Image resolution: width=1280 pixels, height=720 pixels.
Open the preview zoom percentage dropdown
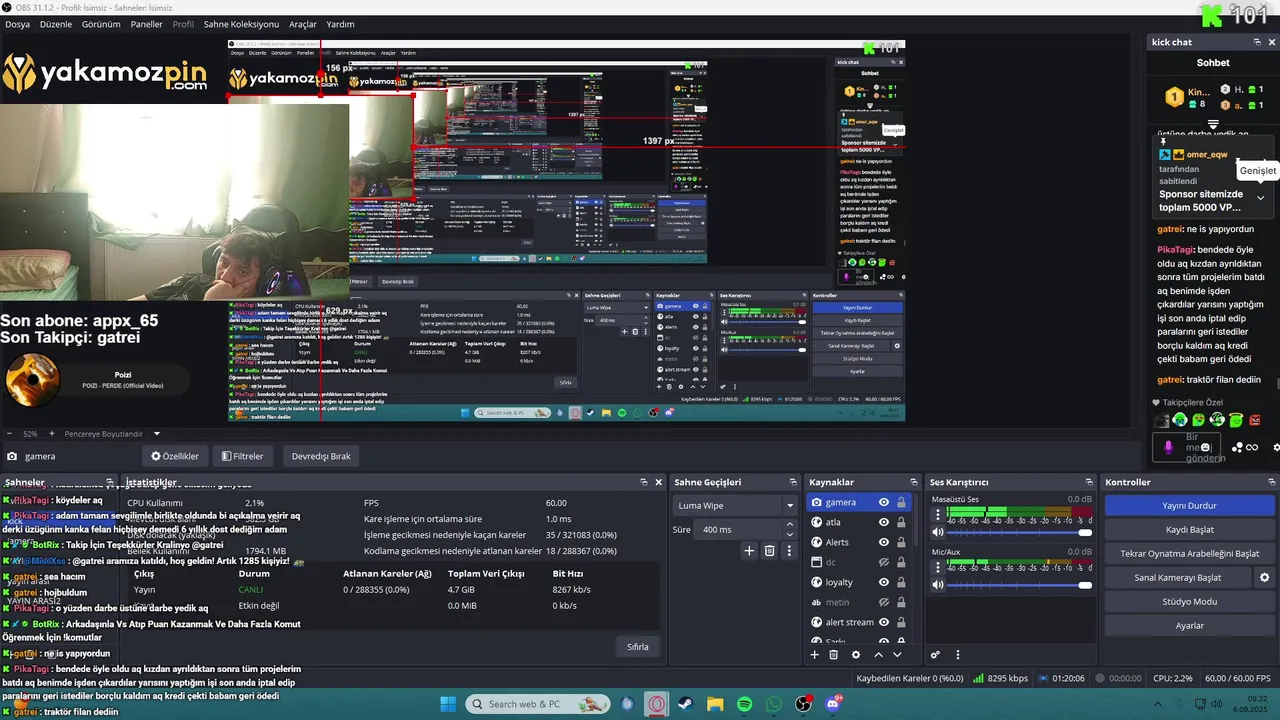(29, 434)
